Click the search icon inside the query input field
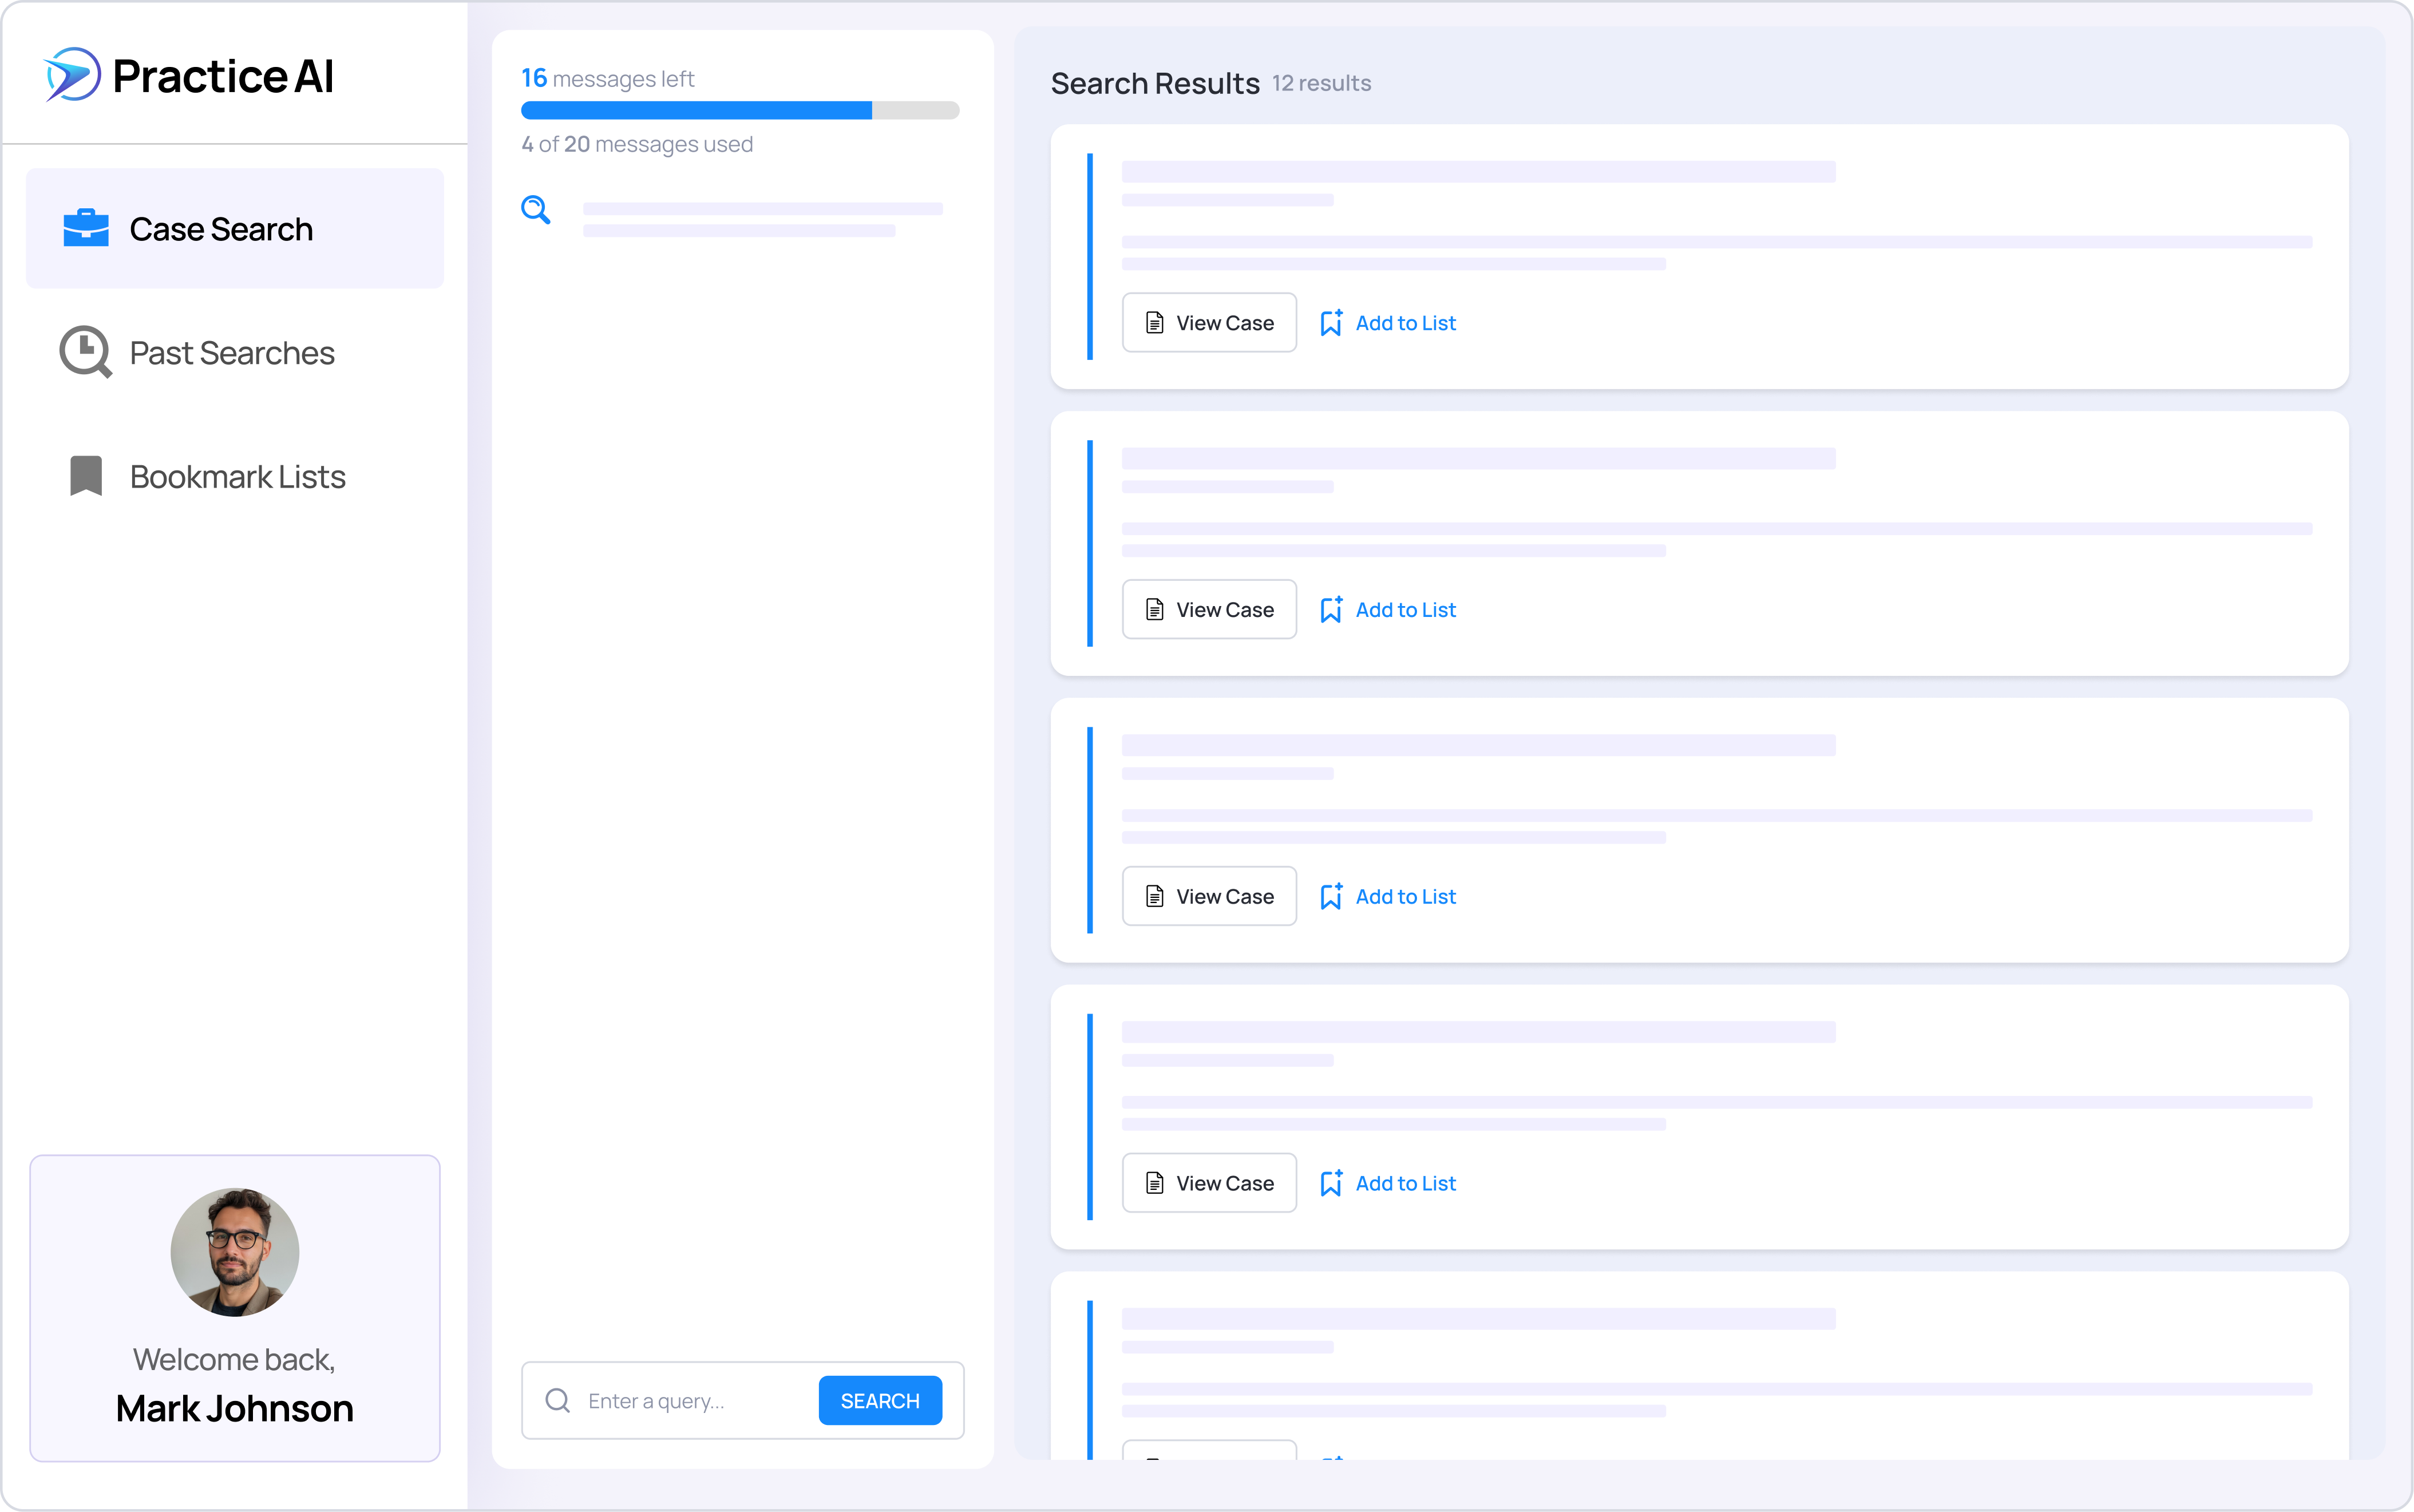The height and width of the screenshot is (1512, 2414). point(557,1400)
